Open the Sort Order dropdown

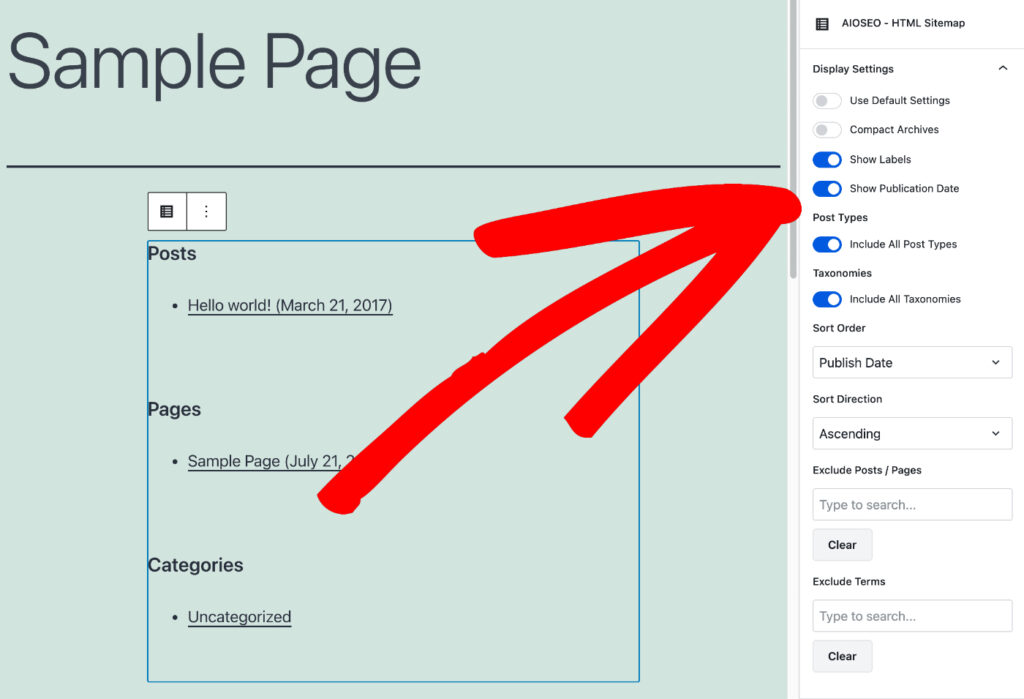[x=911, y=362]
